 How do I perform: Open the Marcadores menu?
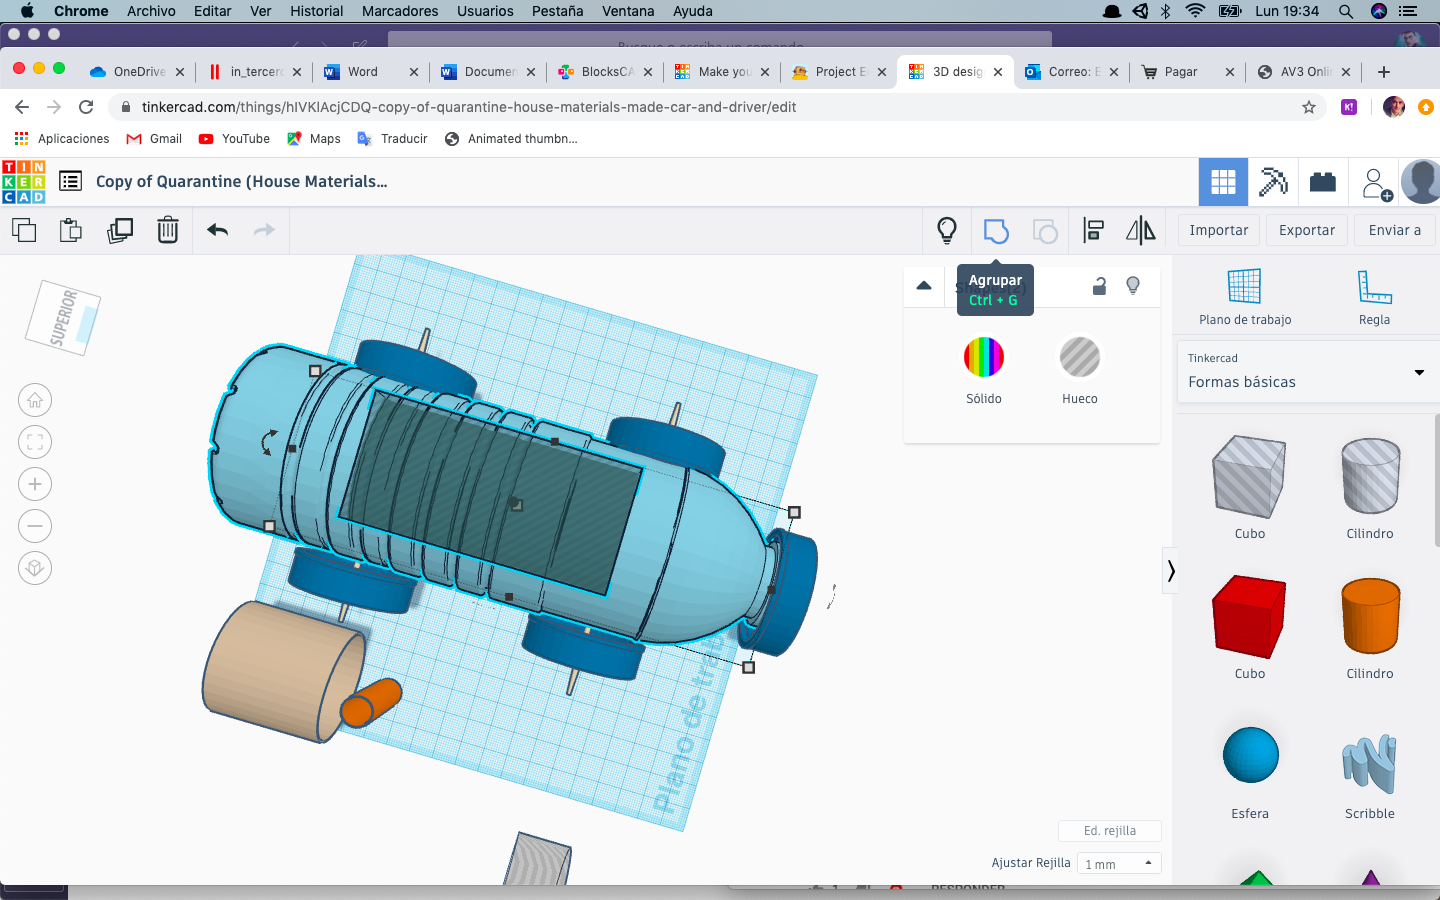point(400,11)
